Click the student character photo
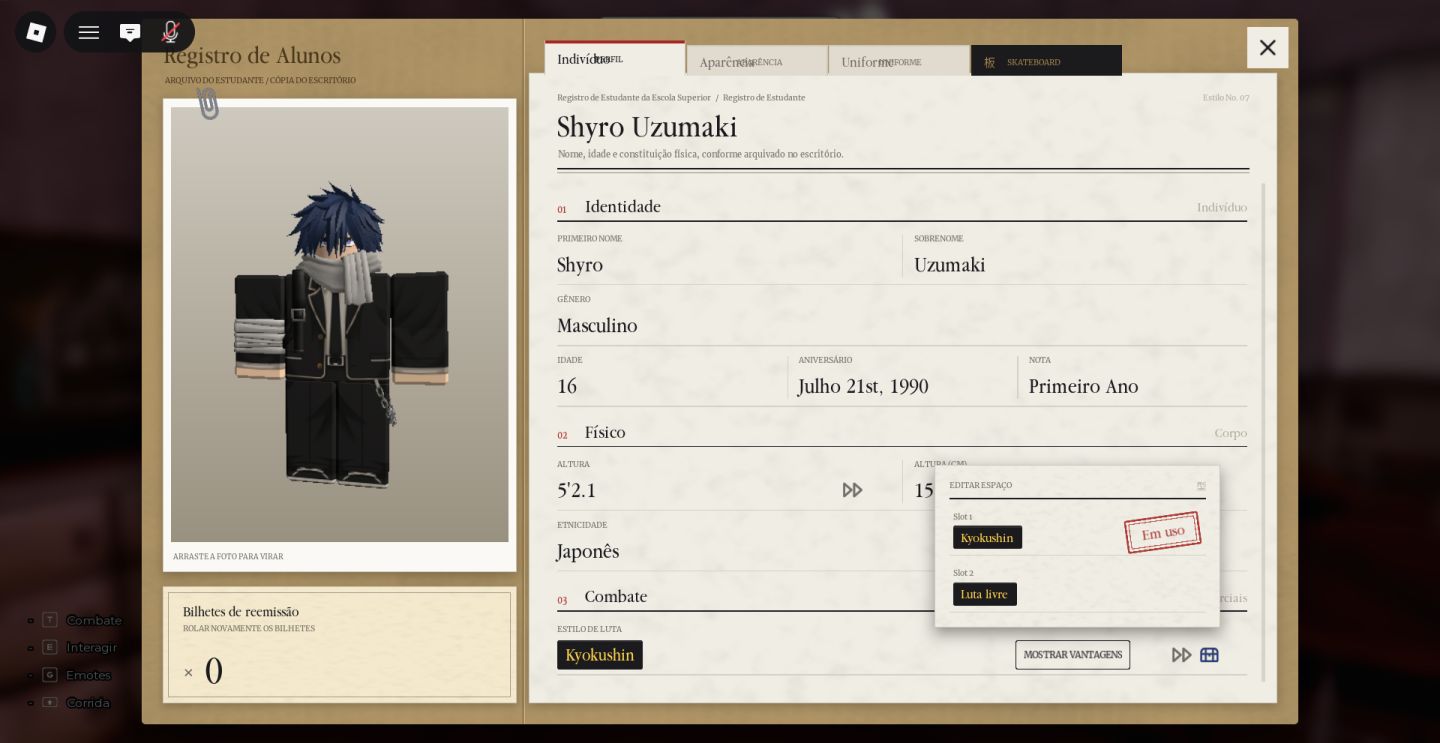1440x743 pixels. [339, 324]
